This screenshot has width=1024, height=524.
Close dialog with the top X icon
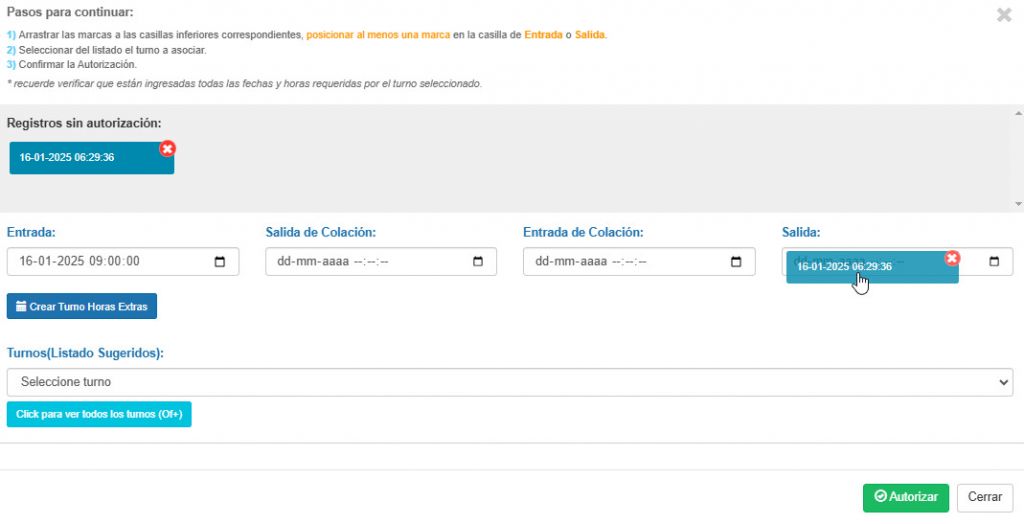(1004, 15)
